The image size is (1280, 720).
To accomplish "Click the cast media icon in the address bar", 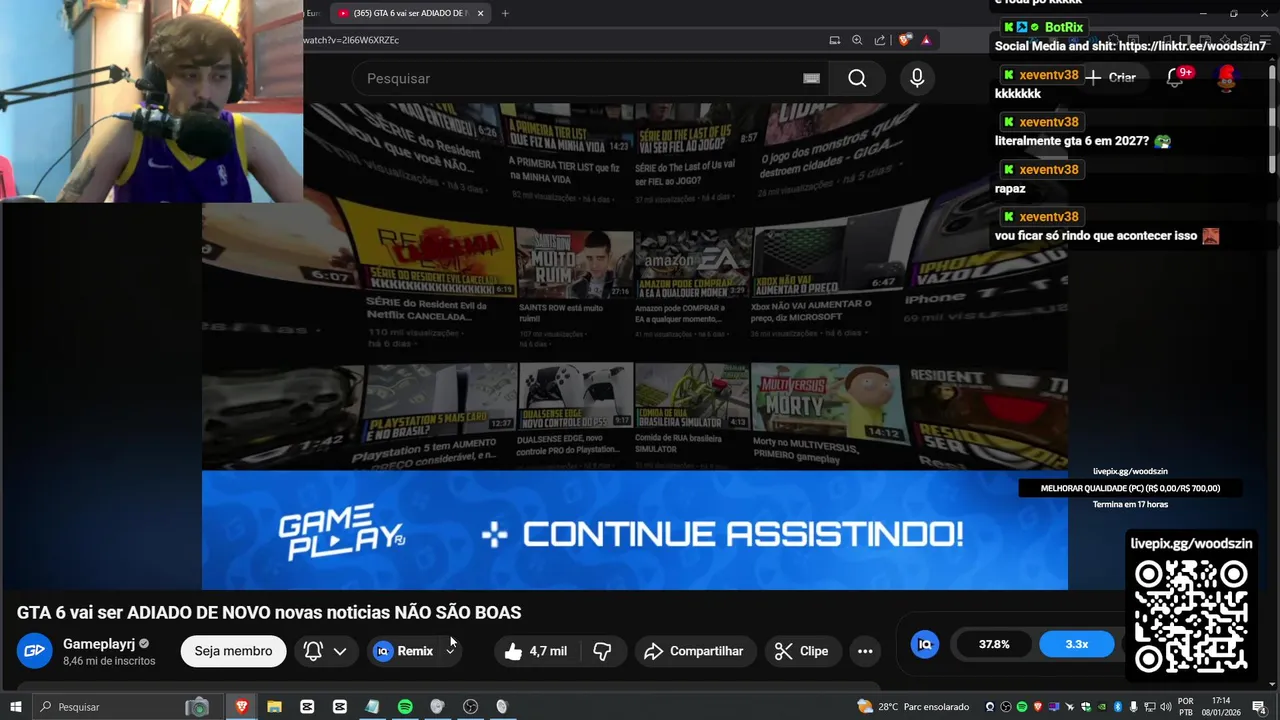I will click(x=835, y=40).
